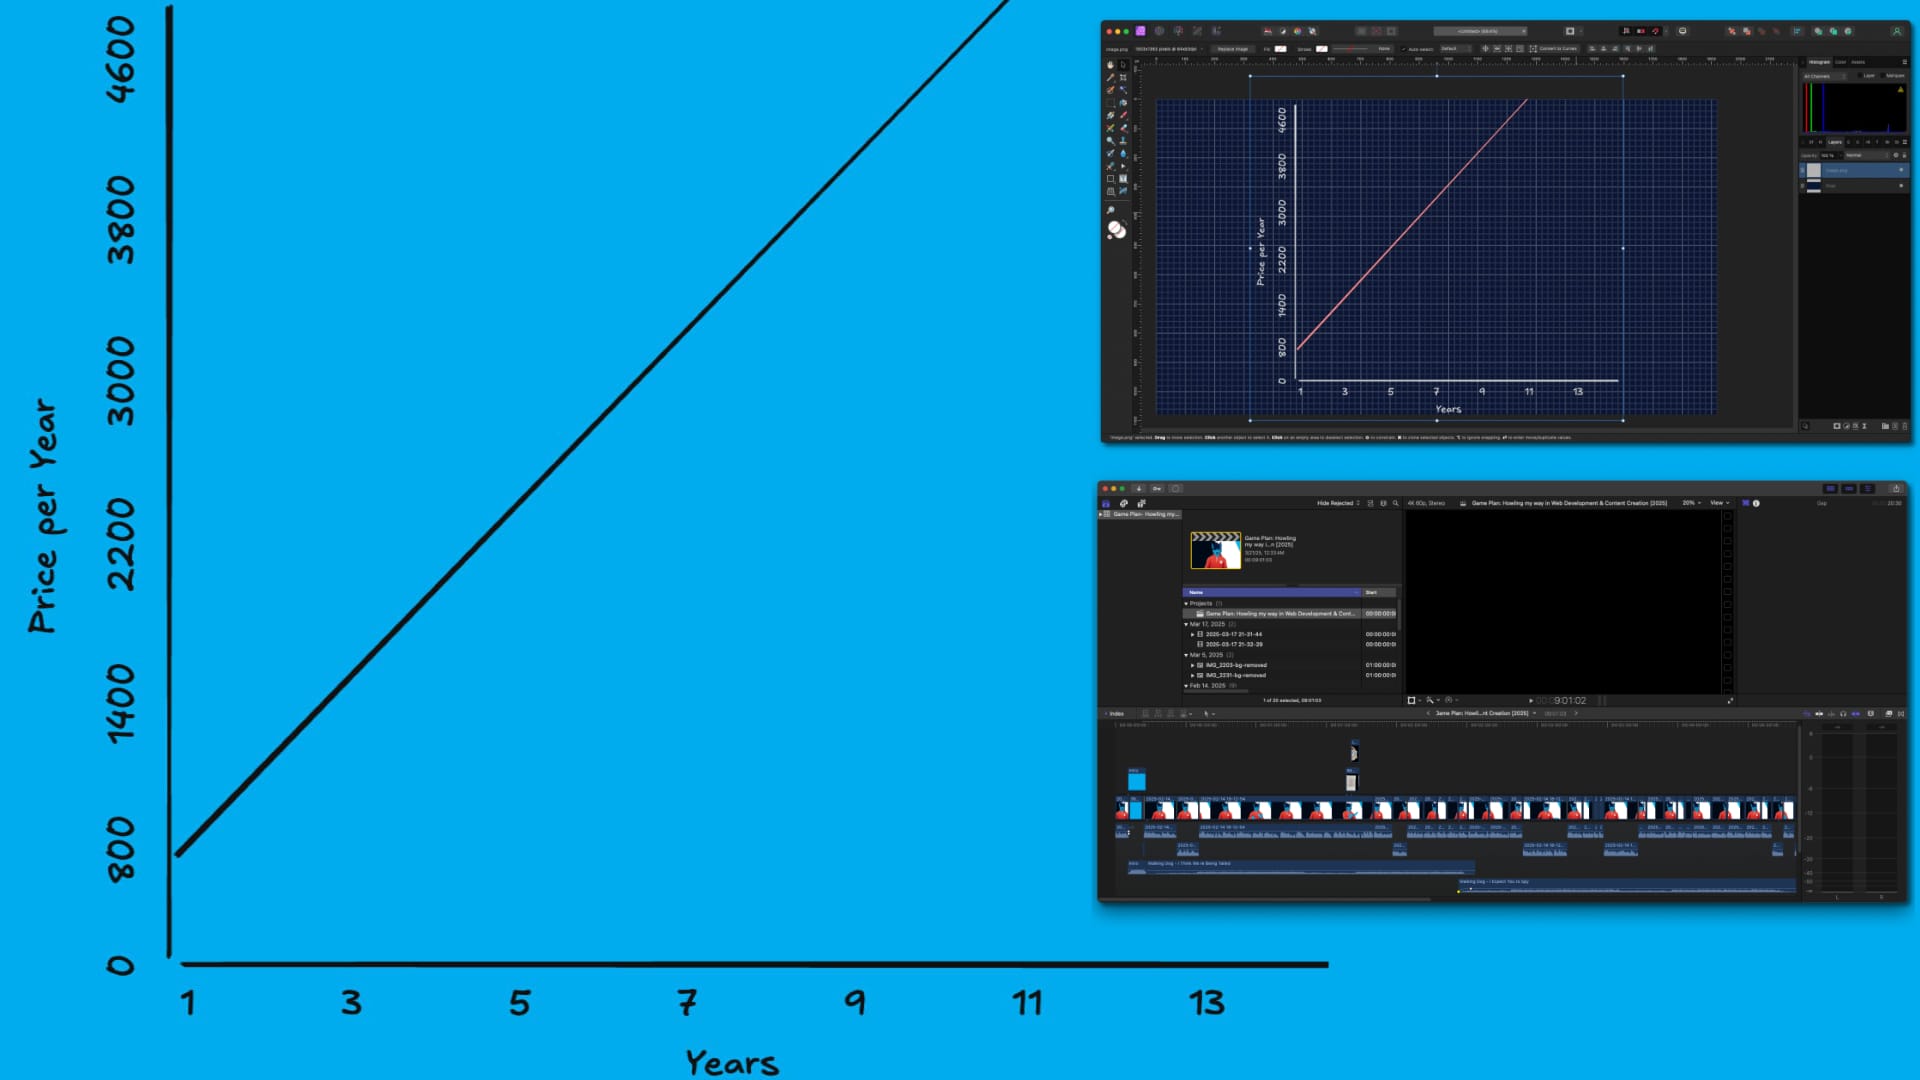Image resolution: width=1920 pixels, height=1080 pixels.
Task: Select the project thumbnail in browser
Action: click(x=1215, y=550)
